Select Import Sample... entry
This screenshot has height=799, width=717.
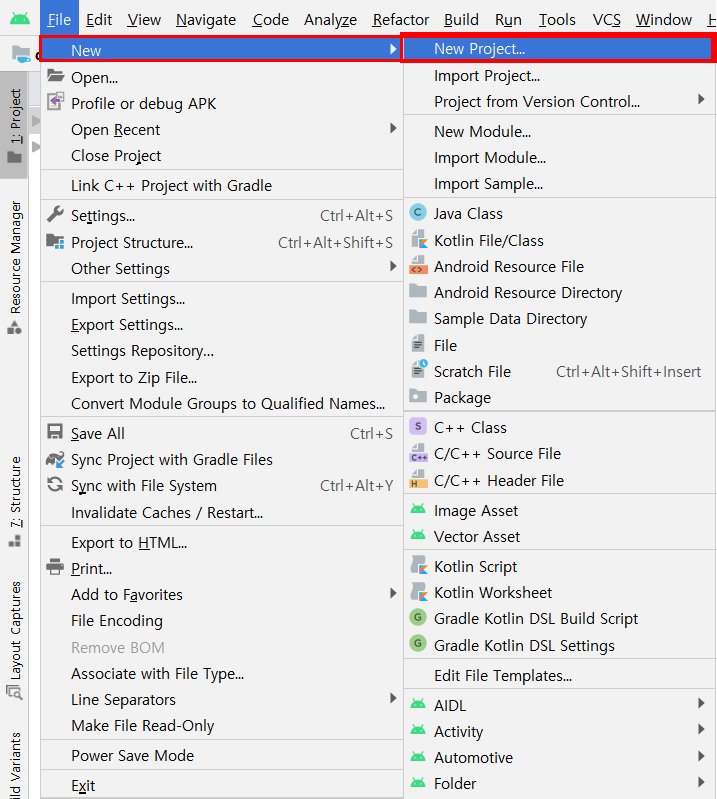click(559, 183)
